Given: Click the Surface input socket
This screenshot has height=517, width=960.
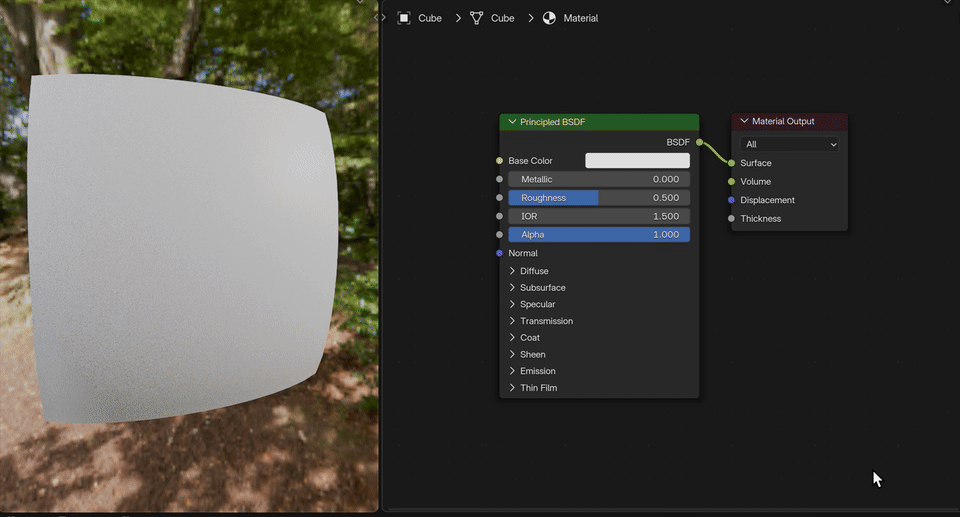Looking at the screenshot, I should 731,163.
